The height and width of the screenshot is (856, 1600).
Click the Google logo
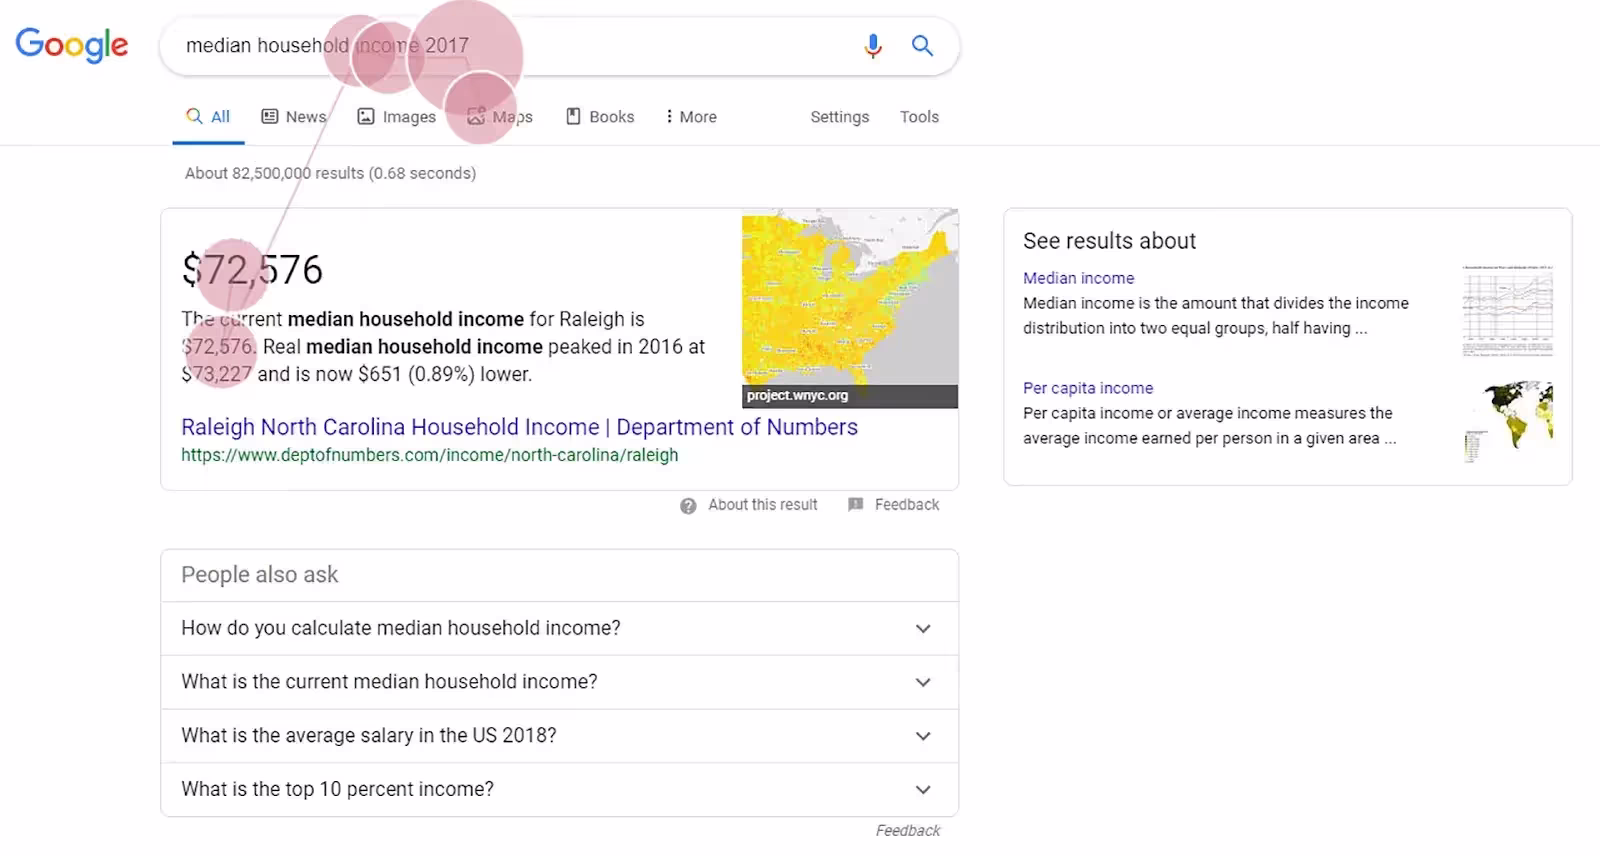tap(72, 45)
